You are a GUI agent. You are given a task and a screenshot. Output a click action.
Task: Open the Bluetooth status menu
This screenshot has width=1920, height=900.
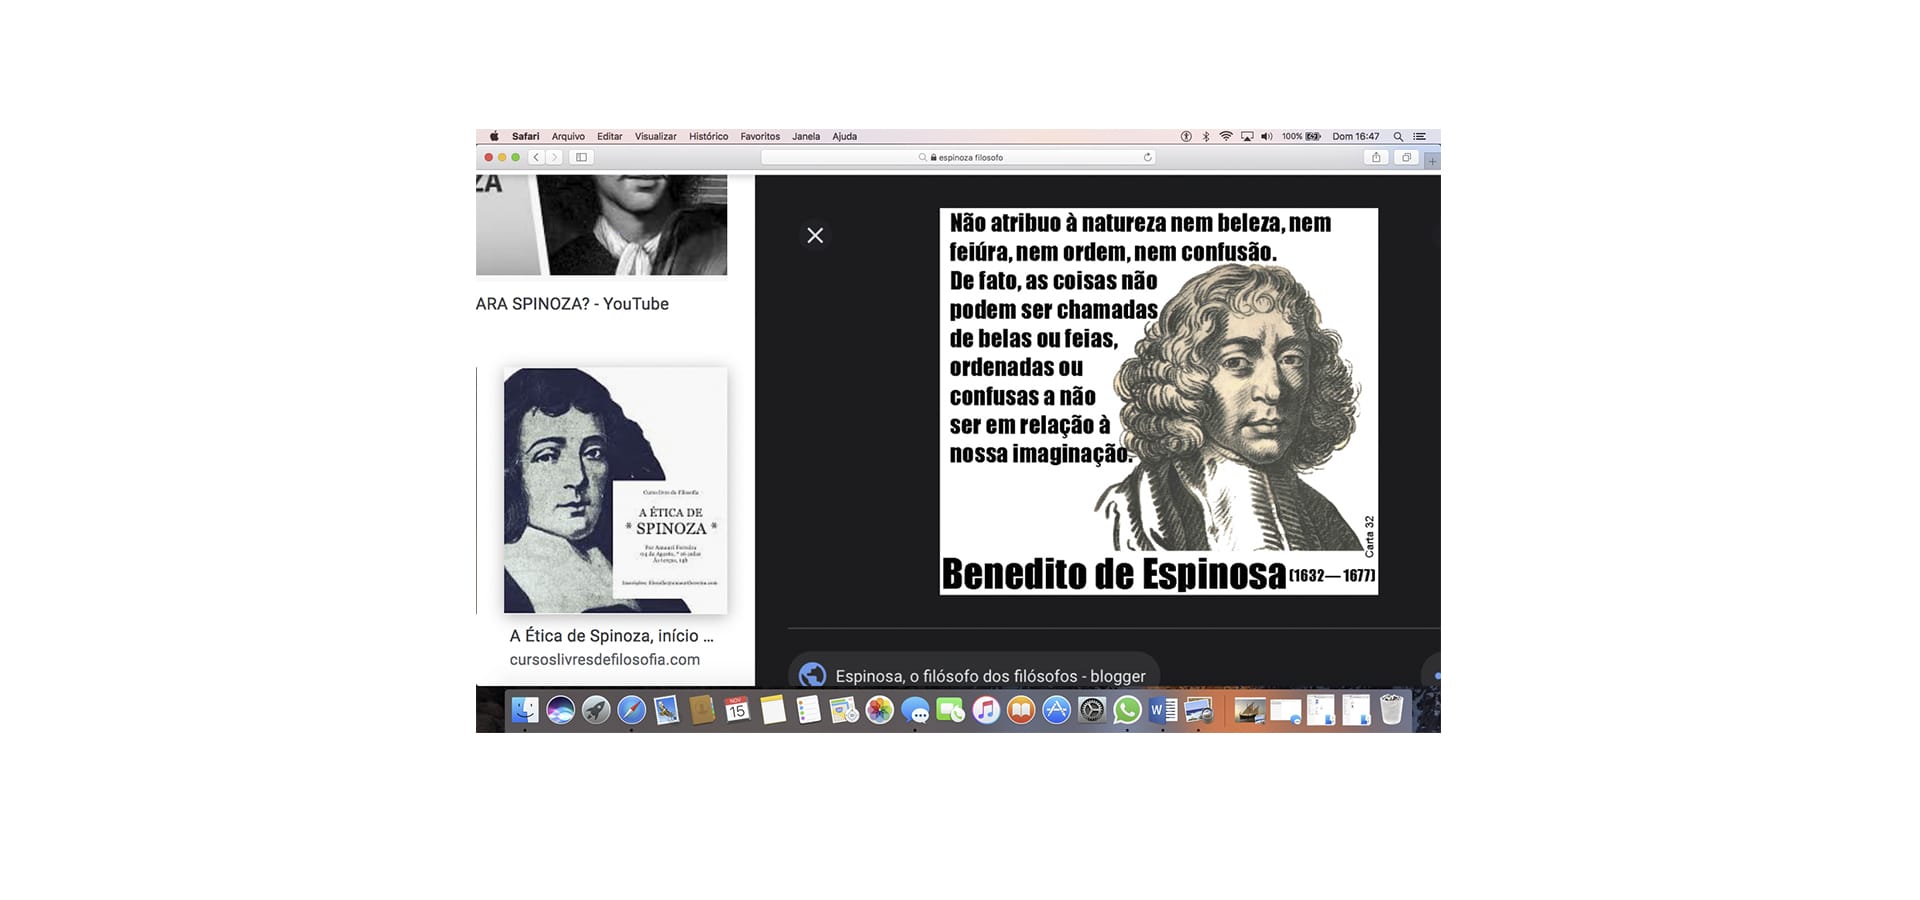[x=1206, y=136]
